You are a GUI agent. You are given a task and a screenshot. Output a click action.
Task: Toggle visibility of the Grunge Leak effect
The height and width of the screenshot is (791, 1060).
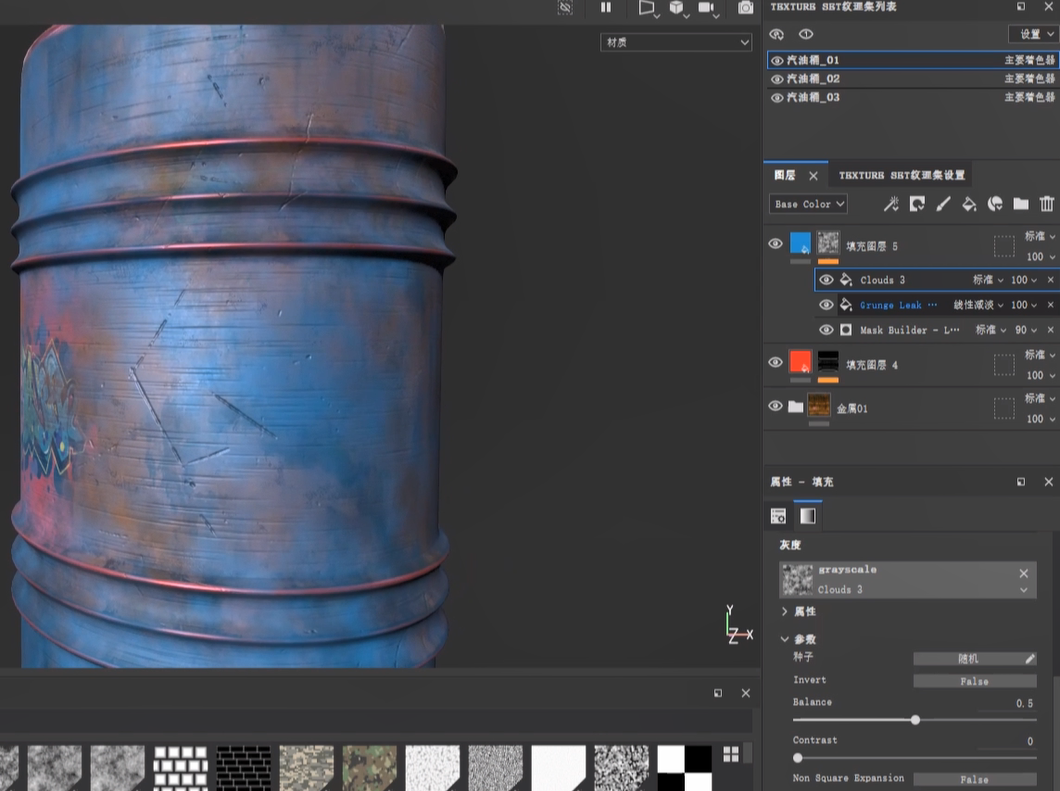pyautogui.click(x=826, y=305)
